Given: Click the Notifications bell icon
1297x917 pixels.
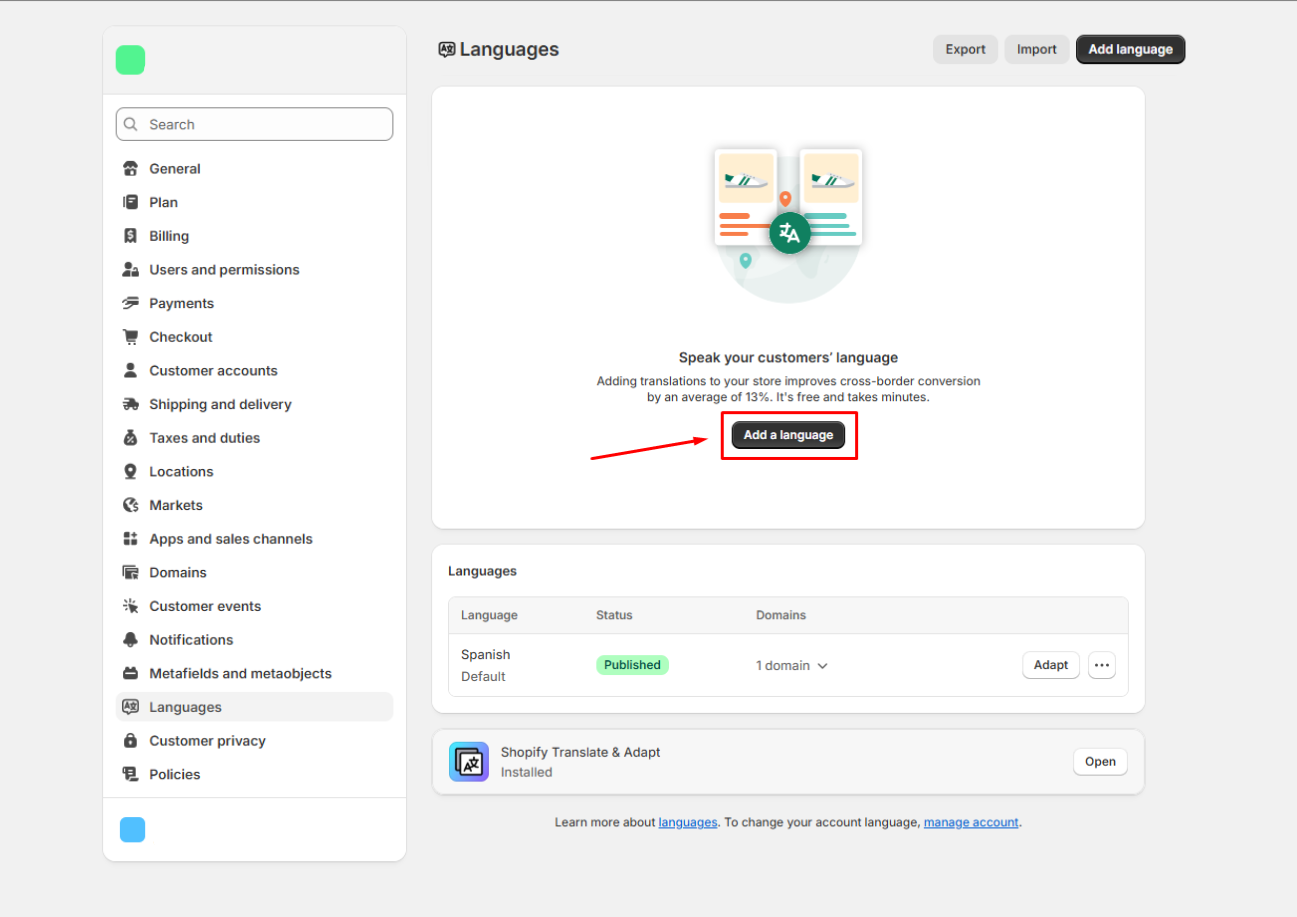Looking at the screenshot, I should 130,640.
